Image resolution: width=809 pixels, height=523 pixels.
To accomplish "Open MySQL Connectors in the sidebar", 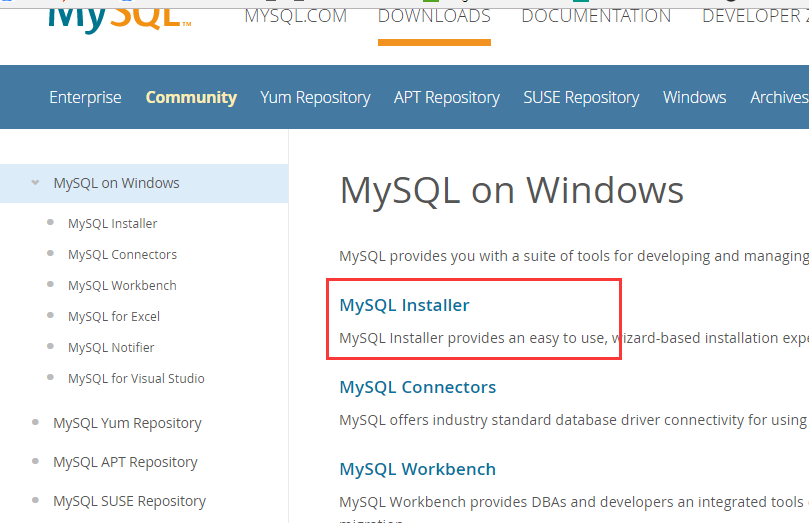I will point(122,254).
